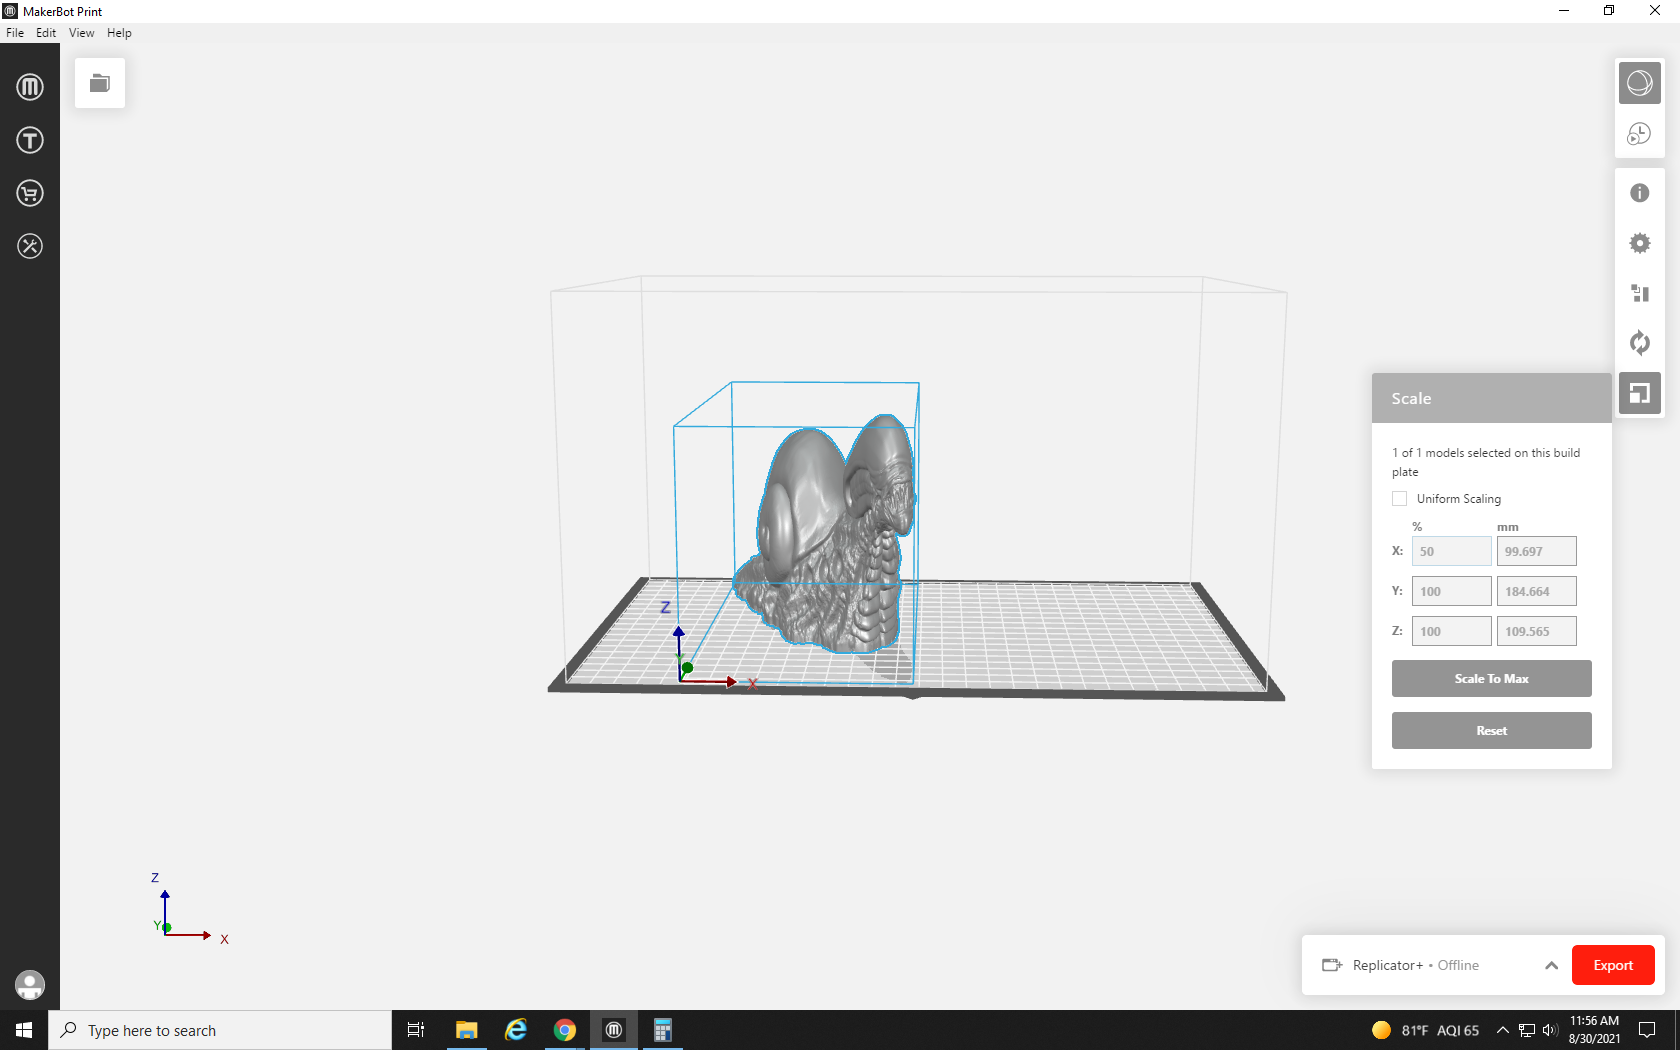Click the Scale panel header
Image resolution: width=1680 pixels, height=1050 pixels.
[x=1491, y=398]
